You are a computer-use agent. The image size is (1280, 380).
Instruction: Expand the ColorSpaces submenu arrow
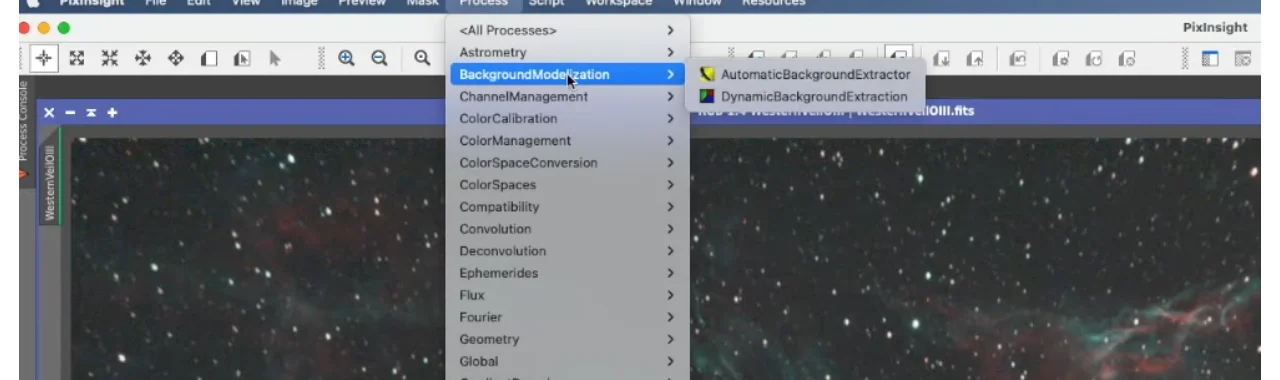coord(670,185)
